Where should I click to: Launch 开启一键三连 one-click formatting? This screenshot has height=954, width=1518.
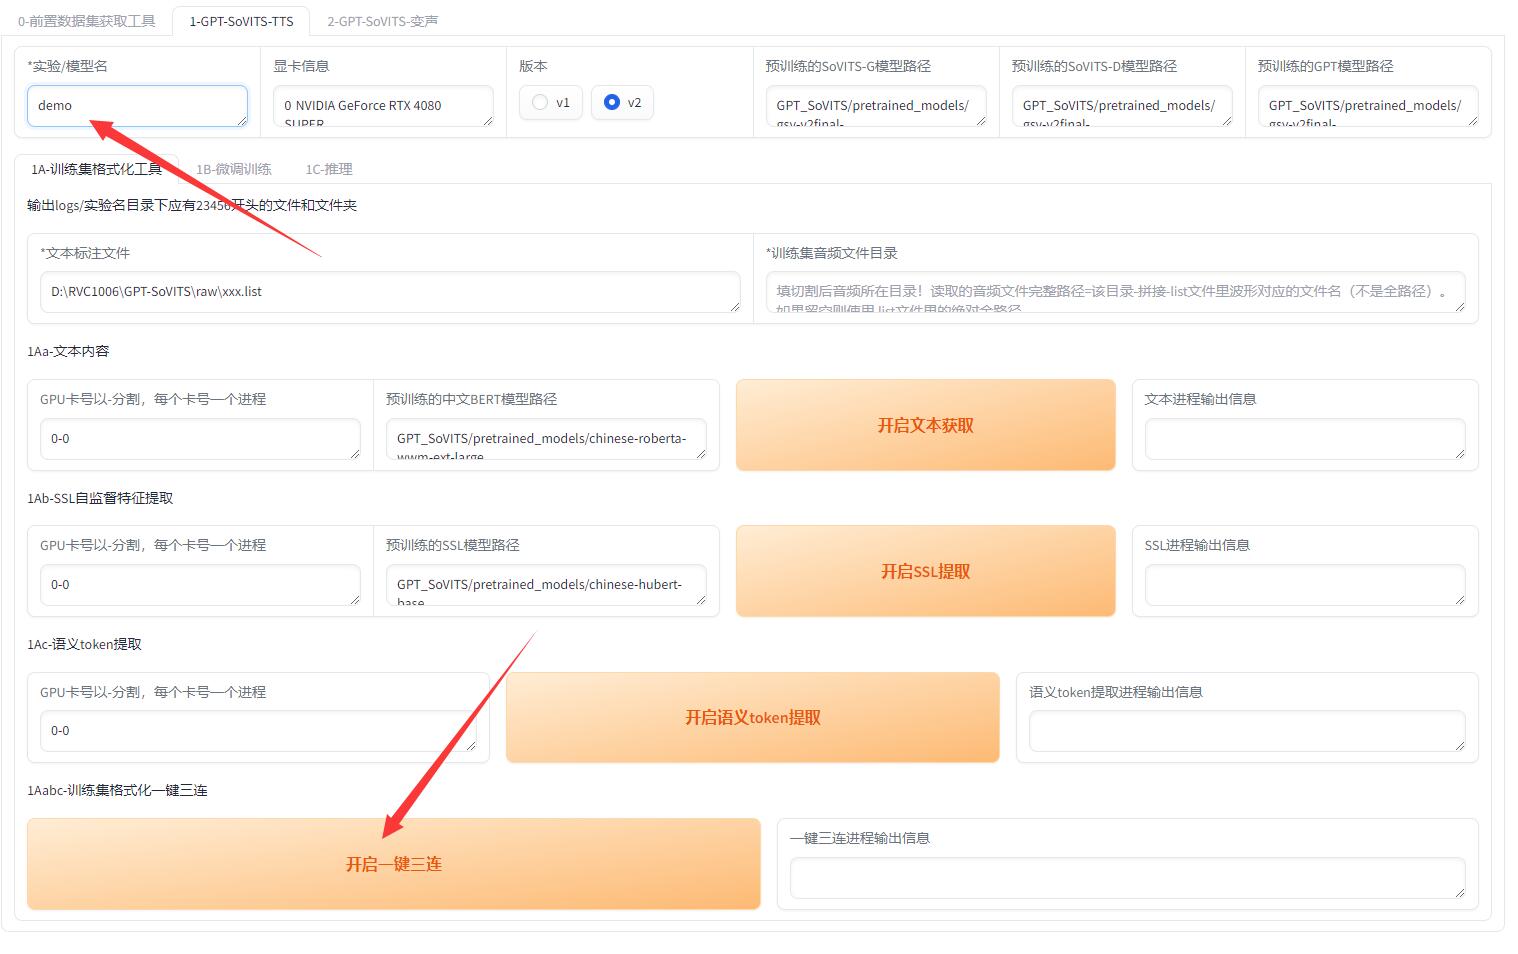(x=393, y=864)
